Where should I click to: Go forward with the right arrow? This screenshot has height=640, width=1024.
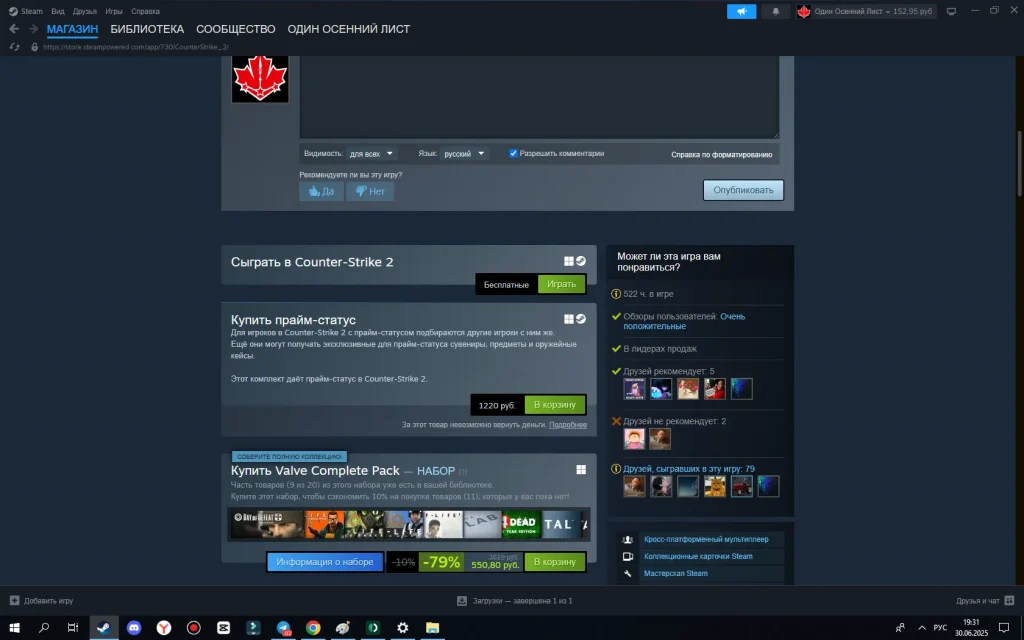(33, 29)
